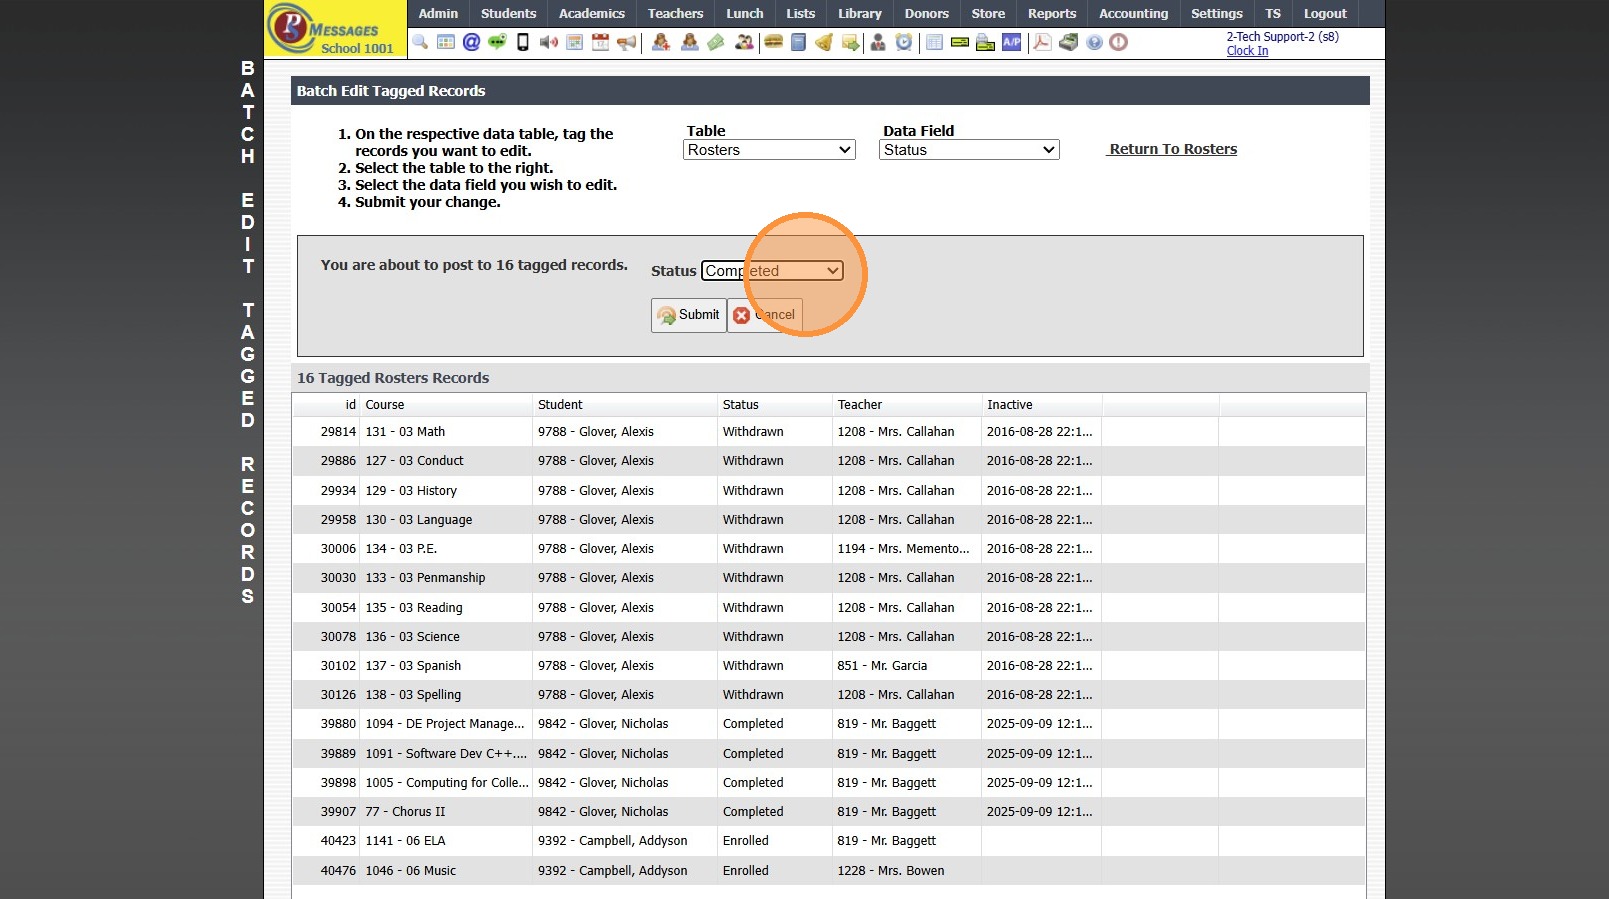Click the spreadsheet grid icon
Image resolution: width=1609 pixels, height=899 pixels.
934,42
